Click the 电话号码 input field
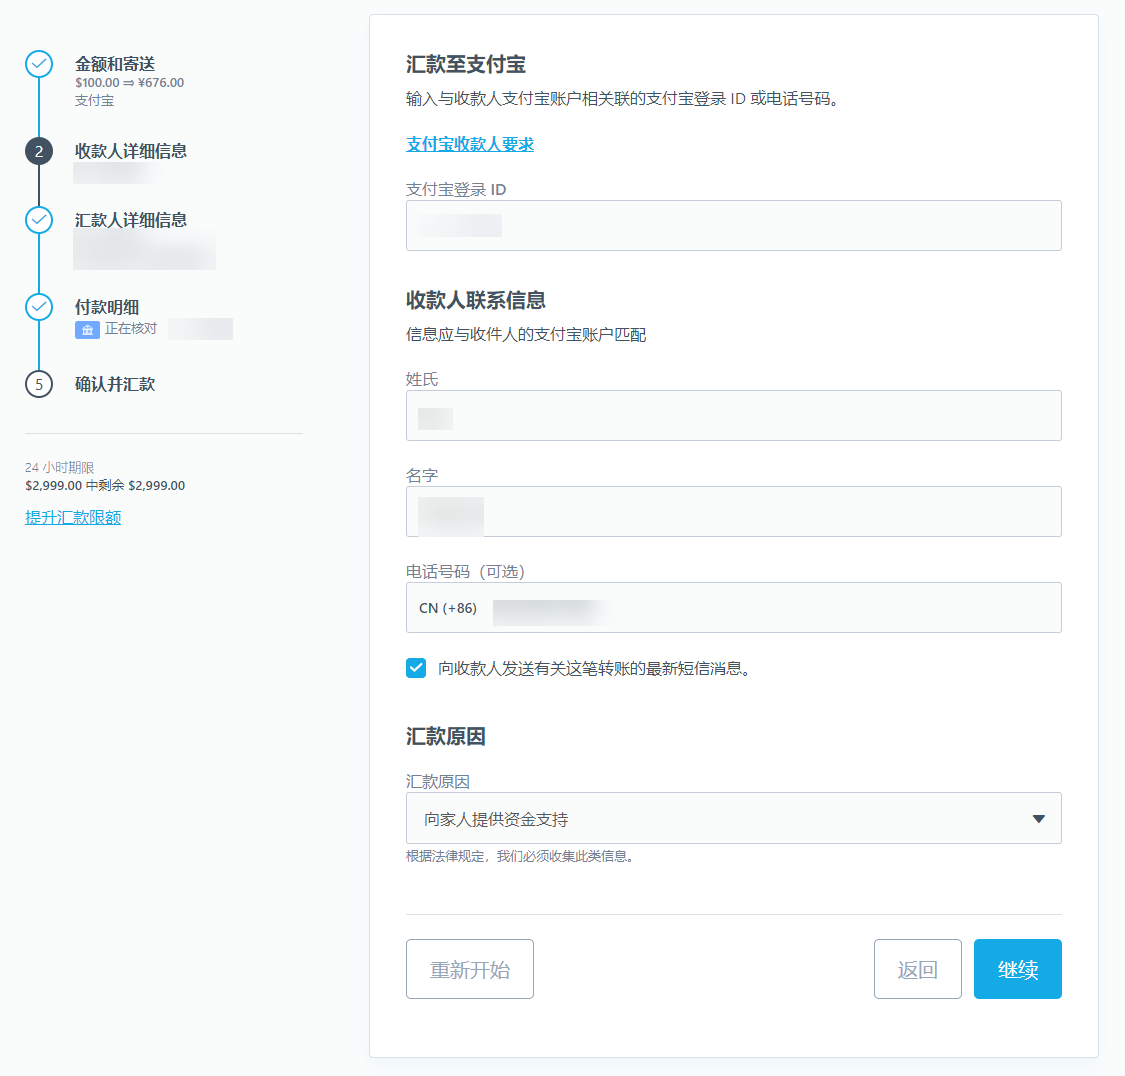 point(733,608)
